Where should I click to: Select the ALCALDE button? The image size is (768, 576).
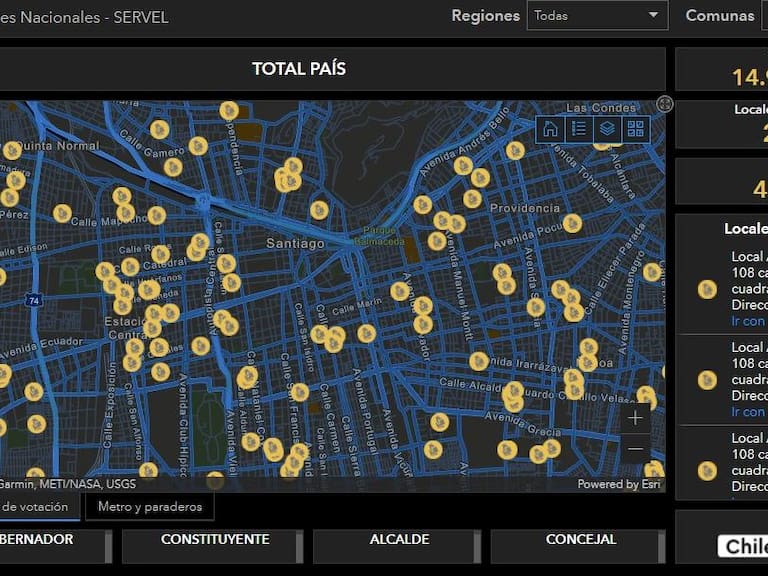pyautogui.click(x=399, y=540)
